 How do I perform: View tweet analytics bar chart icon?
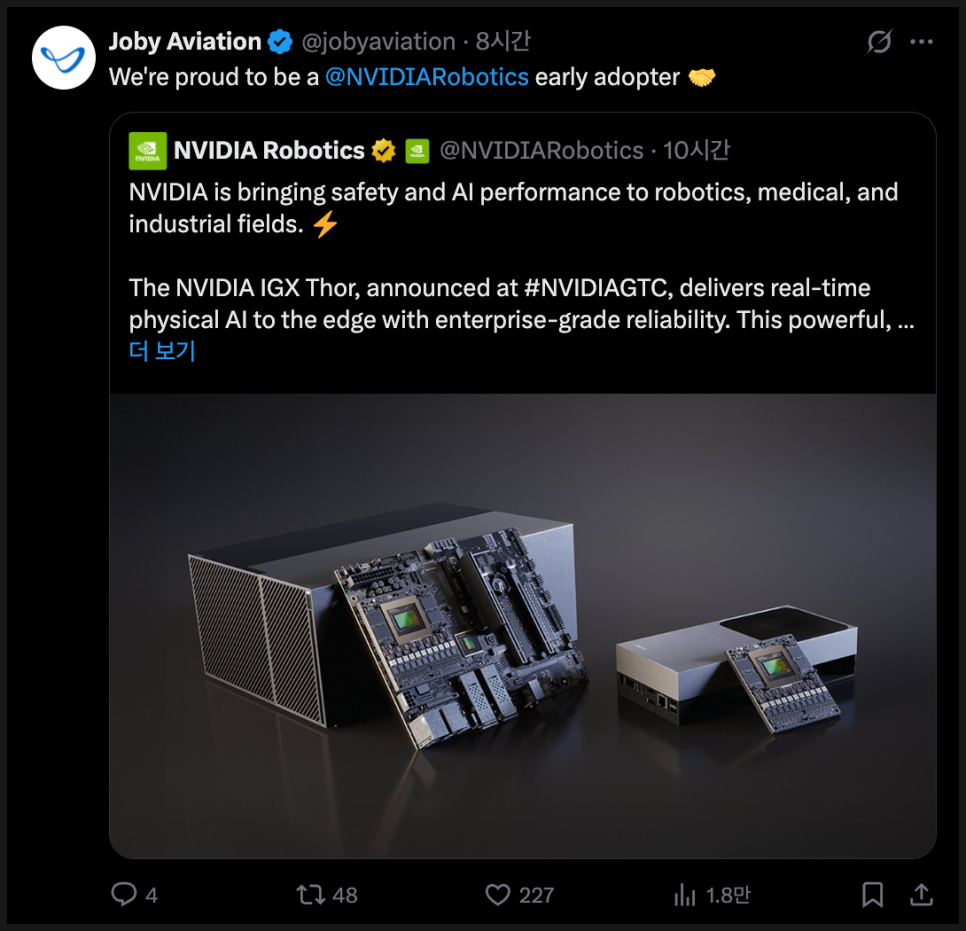tap(684, 894)
